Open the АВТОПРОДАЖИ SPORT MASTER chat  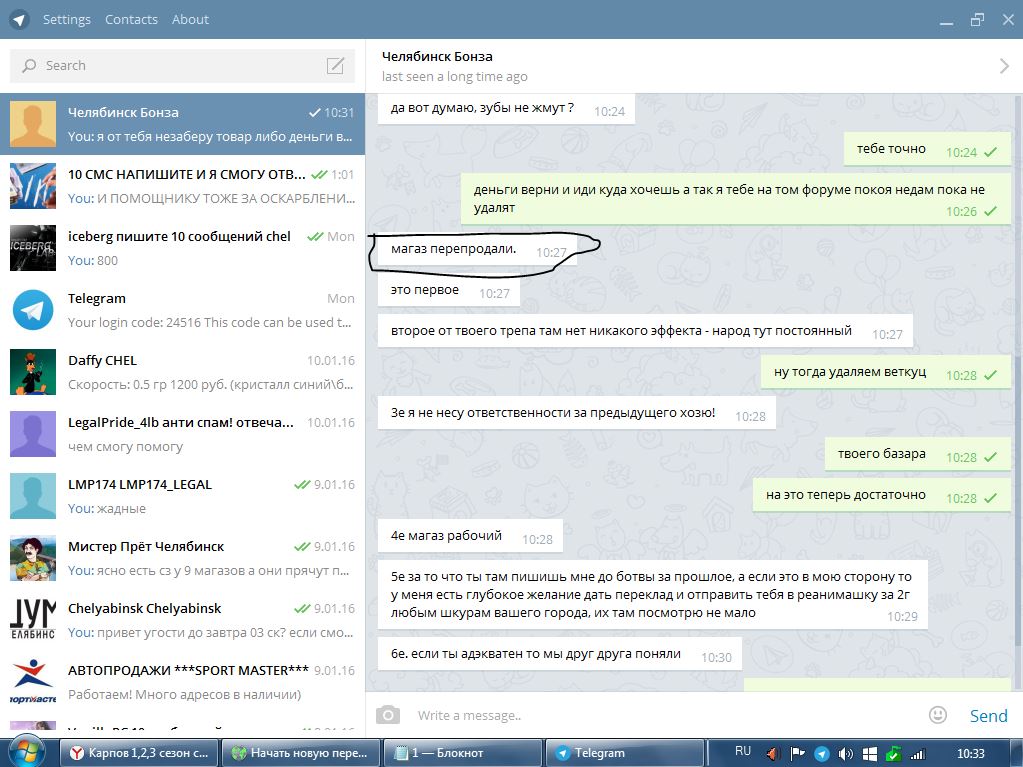click(x=182, y=682)
